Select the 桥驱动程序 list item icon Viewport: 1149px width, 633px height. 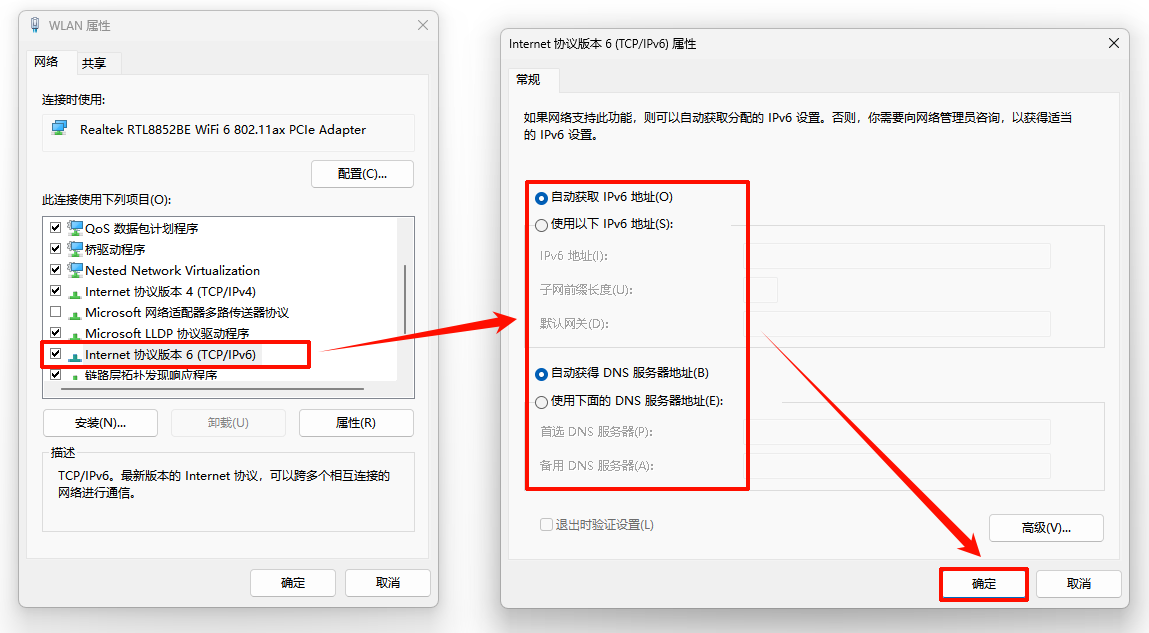coord(75,249)
